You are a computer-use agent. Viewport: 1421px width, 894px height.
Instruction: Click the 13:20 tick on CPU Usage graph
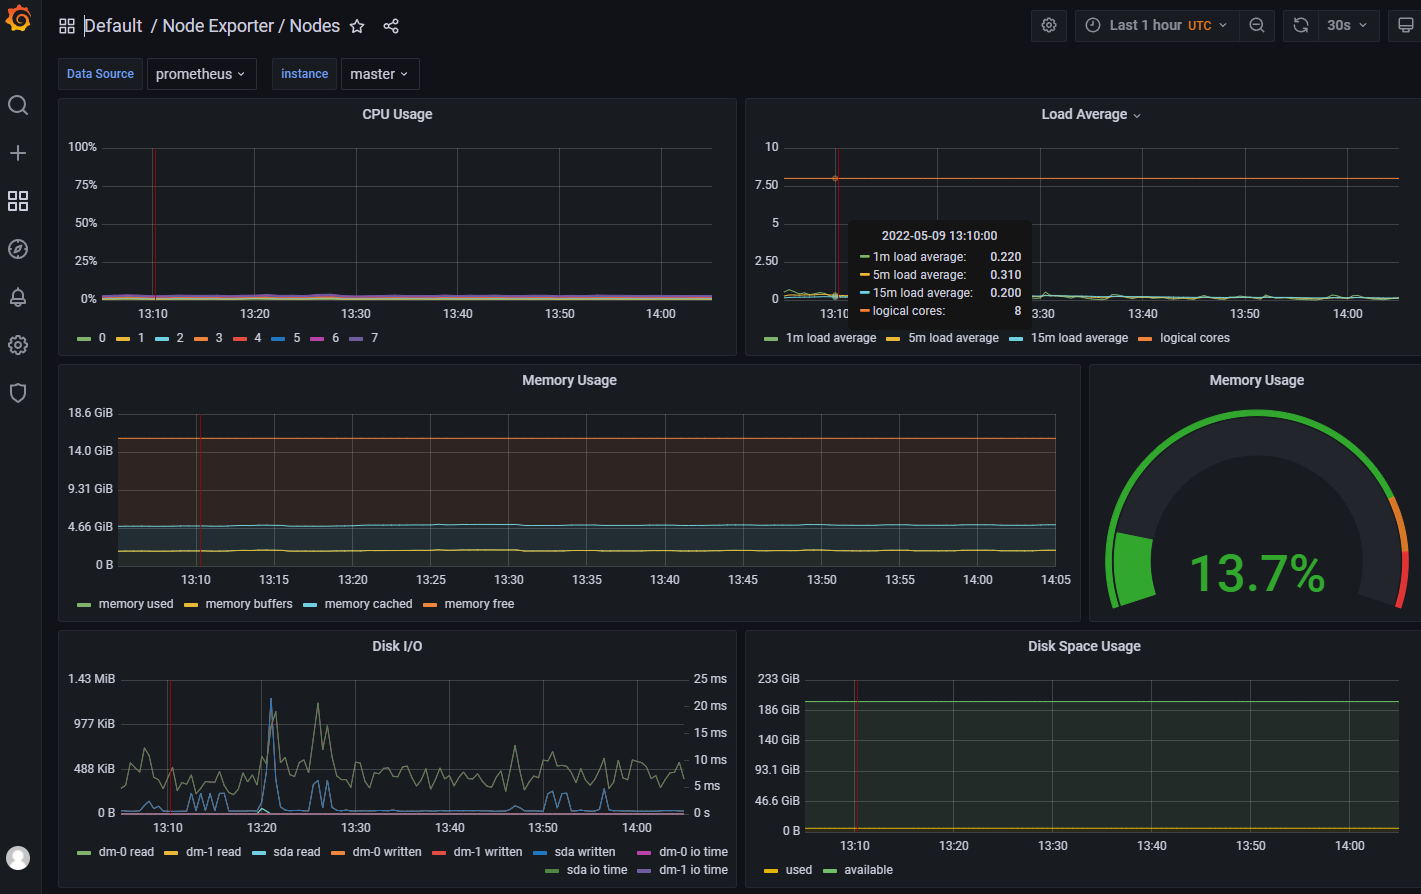[255, 314]
